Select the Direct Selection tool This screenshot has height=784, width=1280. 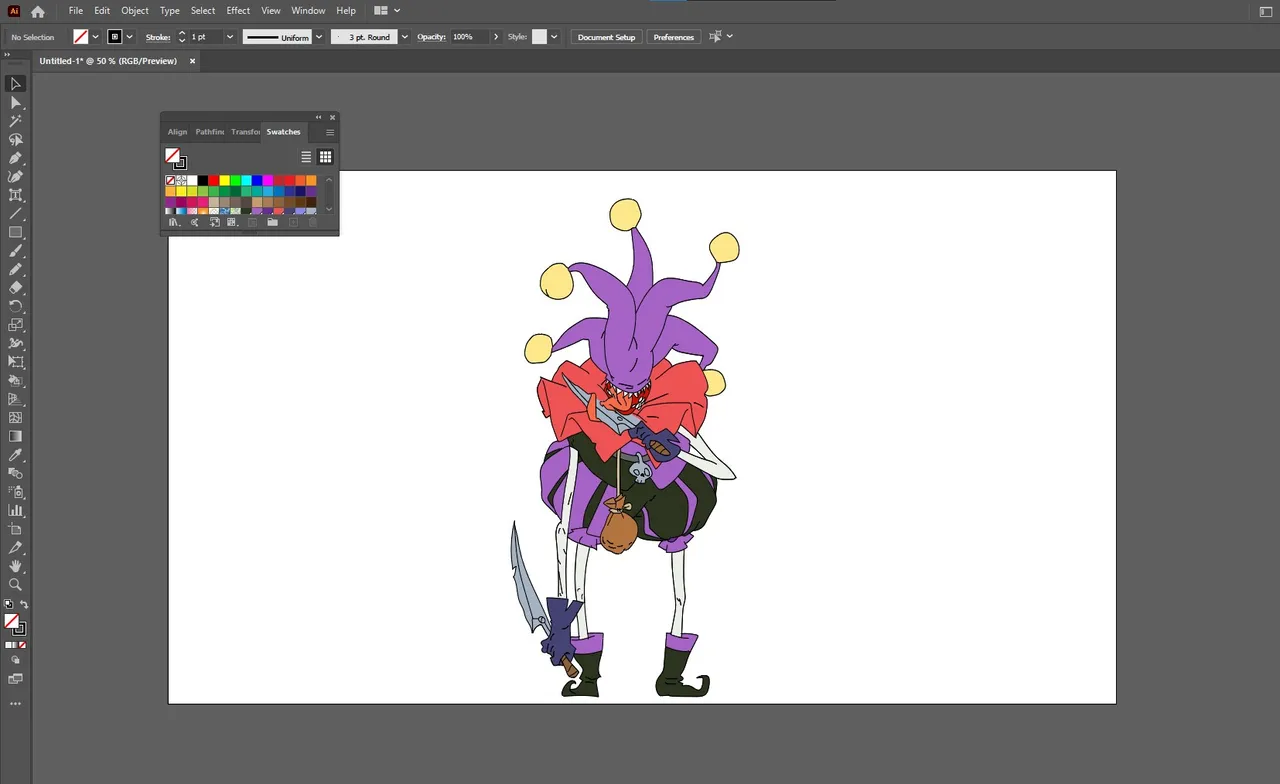point(15,103)
